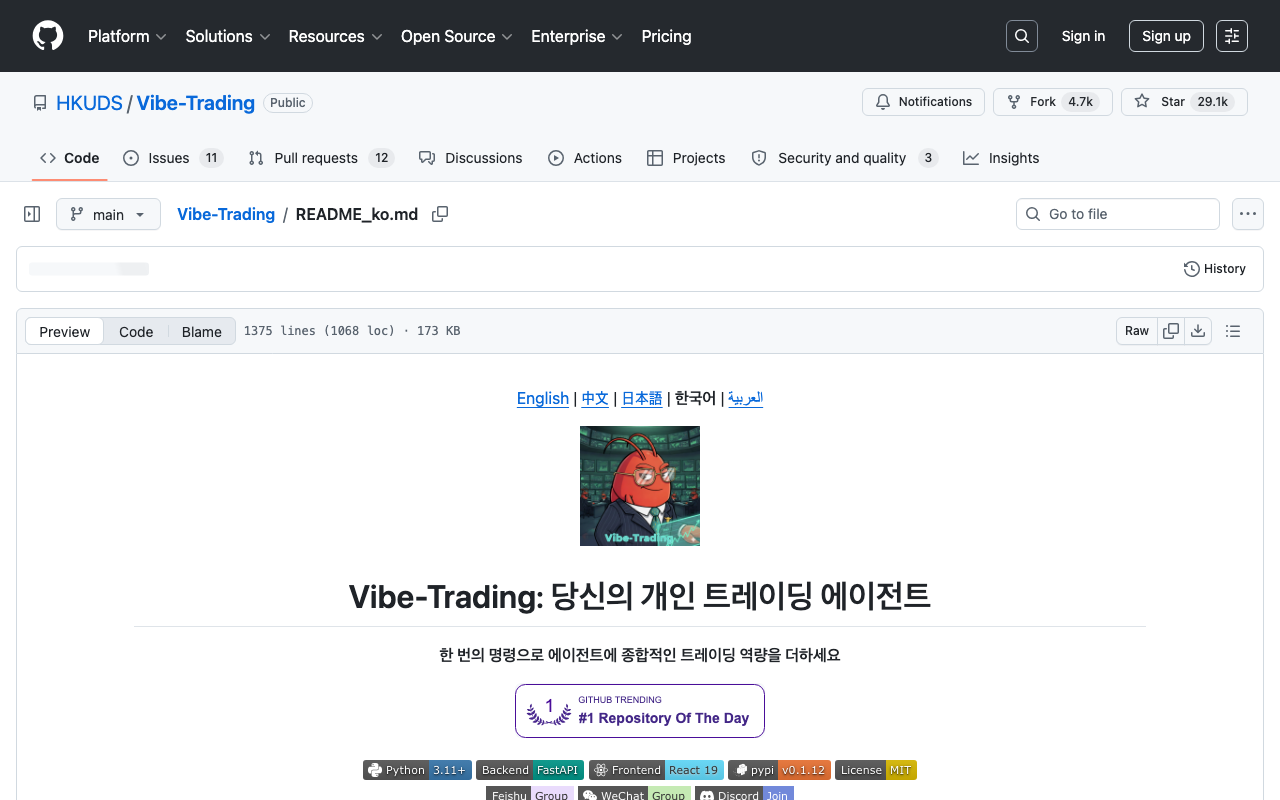
Task: Click the star count 29.1k
Action: (1212, 102)
